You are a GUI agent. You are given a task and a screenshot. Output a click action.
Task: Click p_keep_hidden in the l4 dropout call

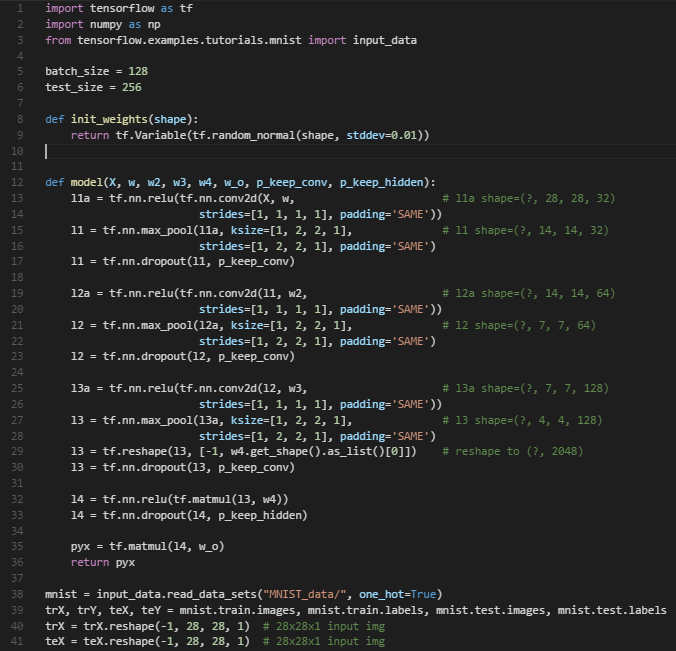click(264, 515)
